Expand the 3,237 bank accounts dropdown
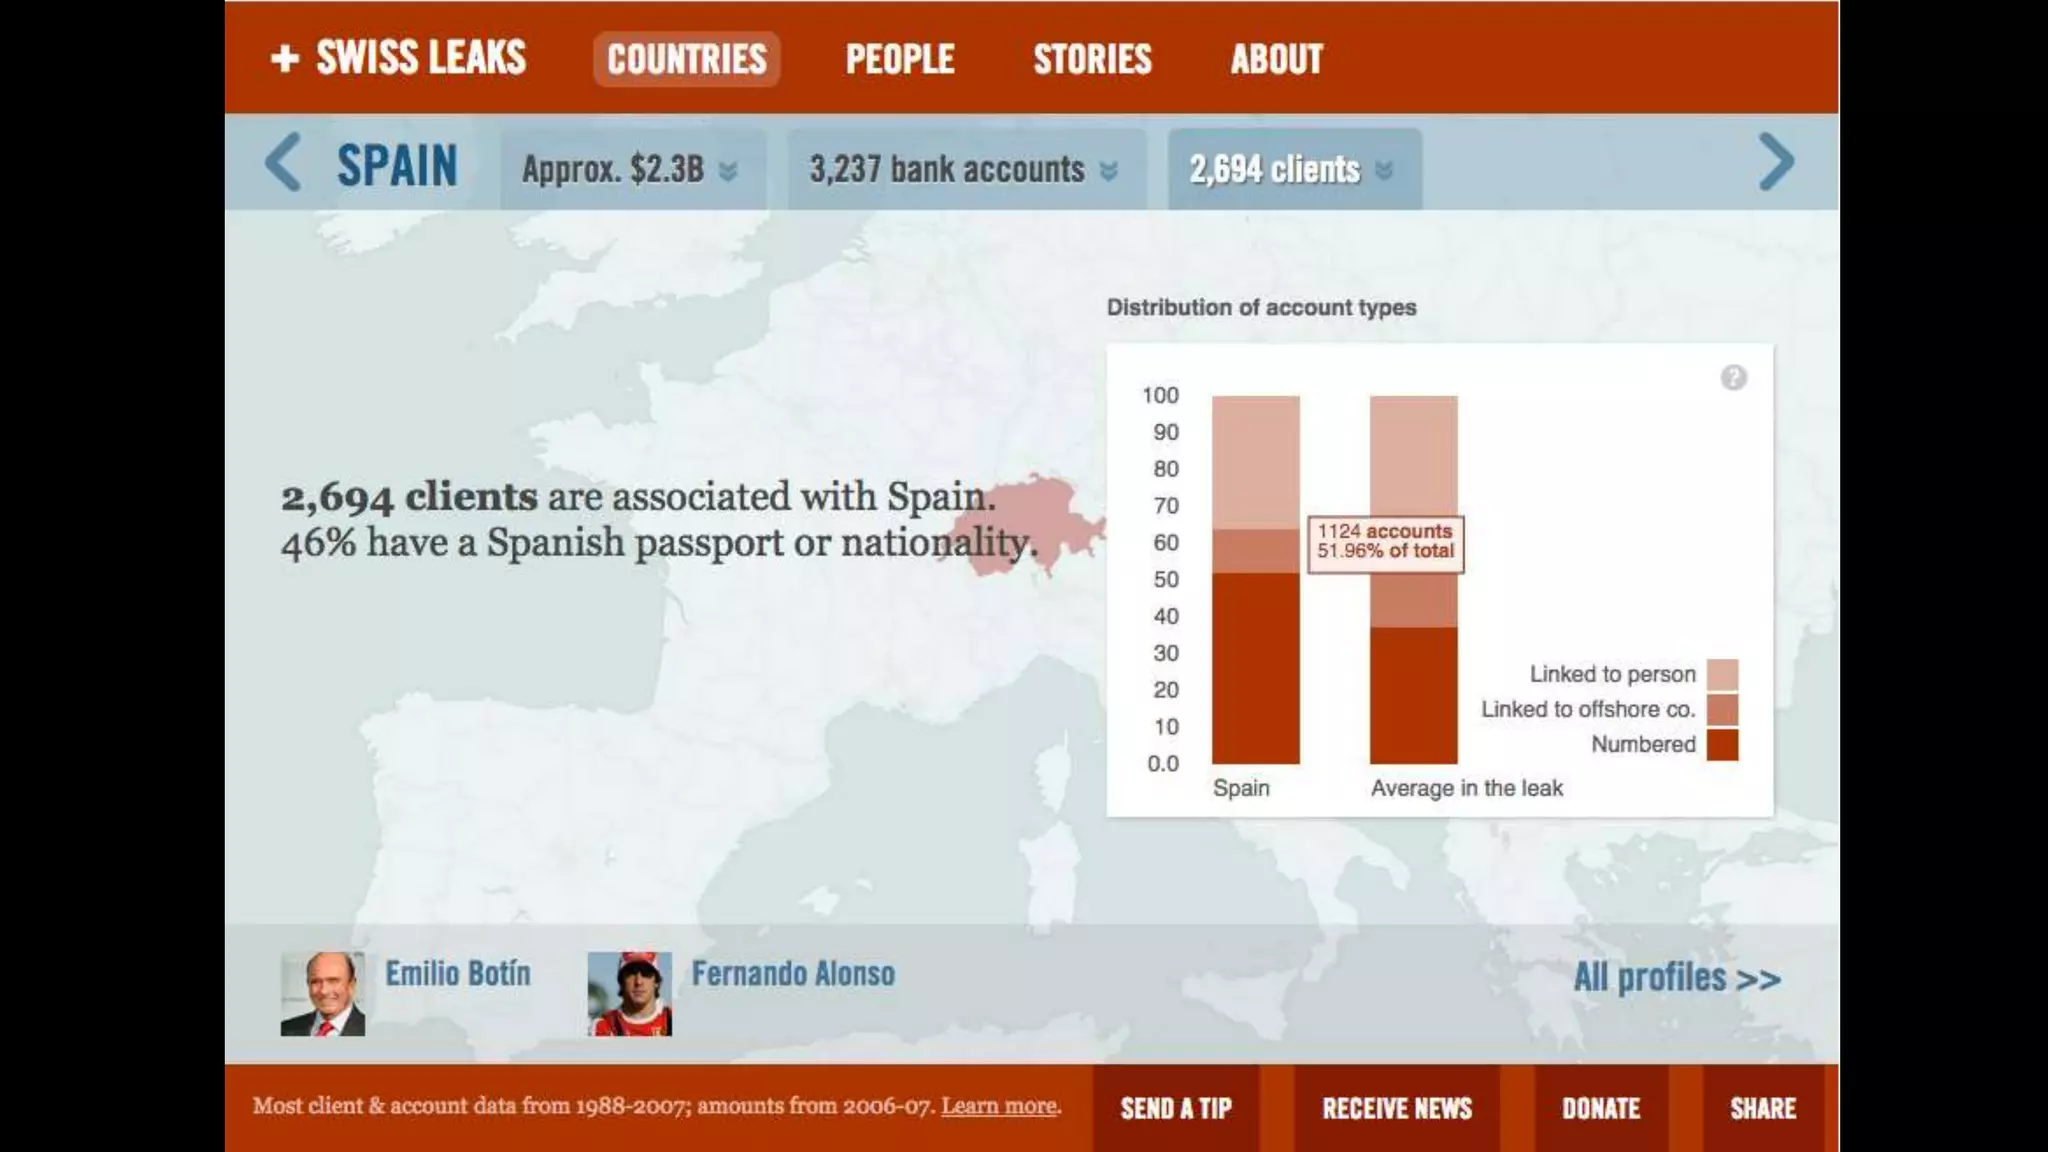Screen dimensions: 2048x1152 tap(964, 170)
